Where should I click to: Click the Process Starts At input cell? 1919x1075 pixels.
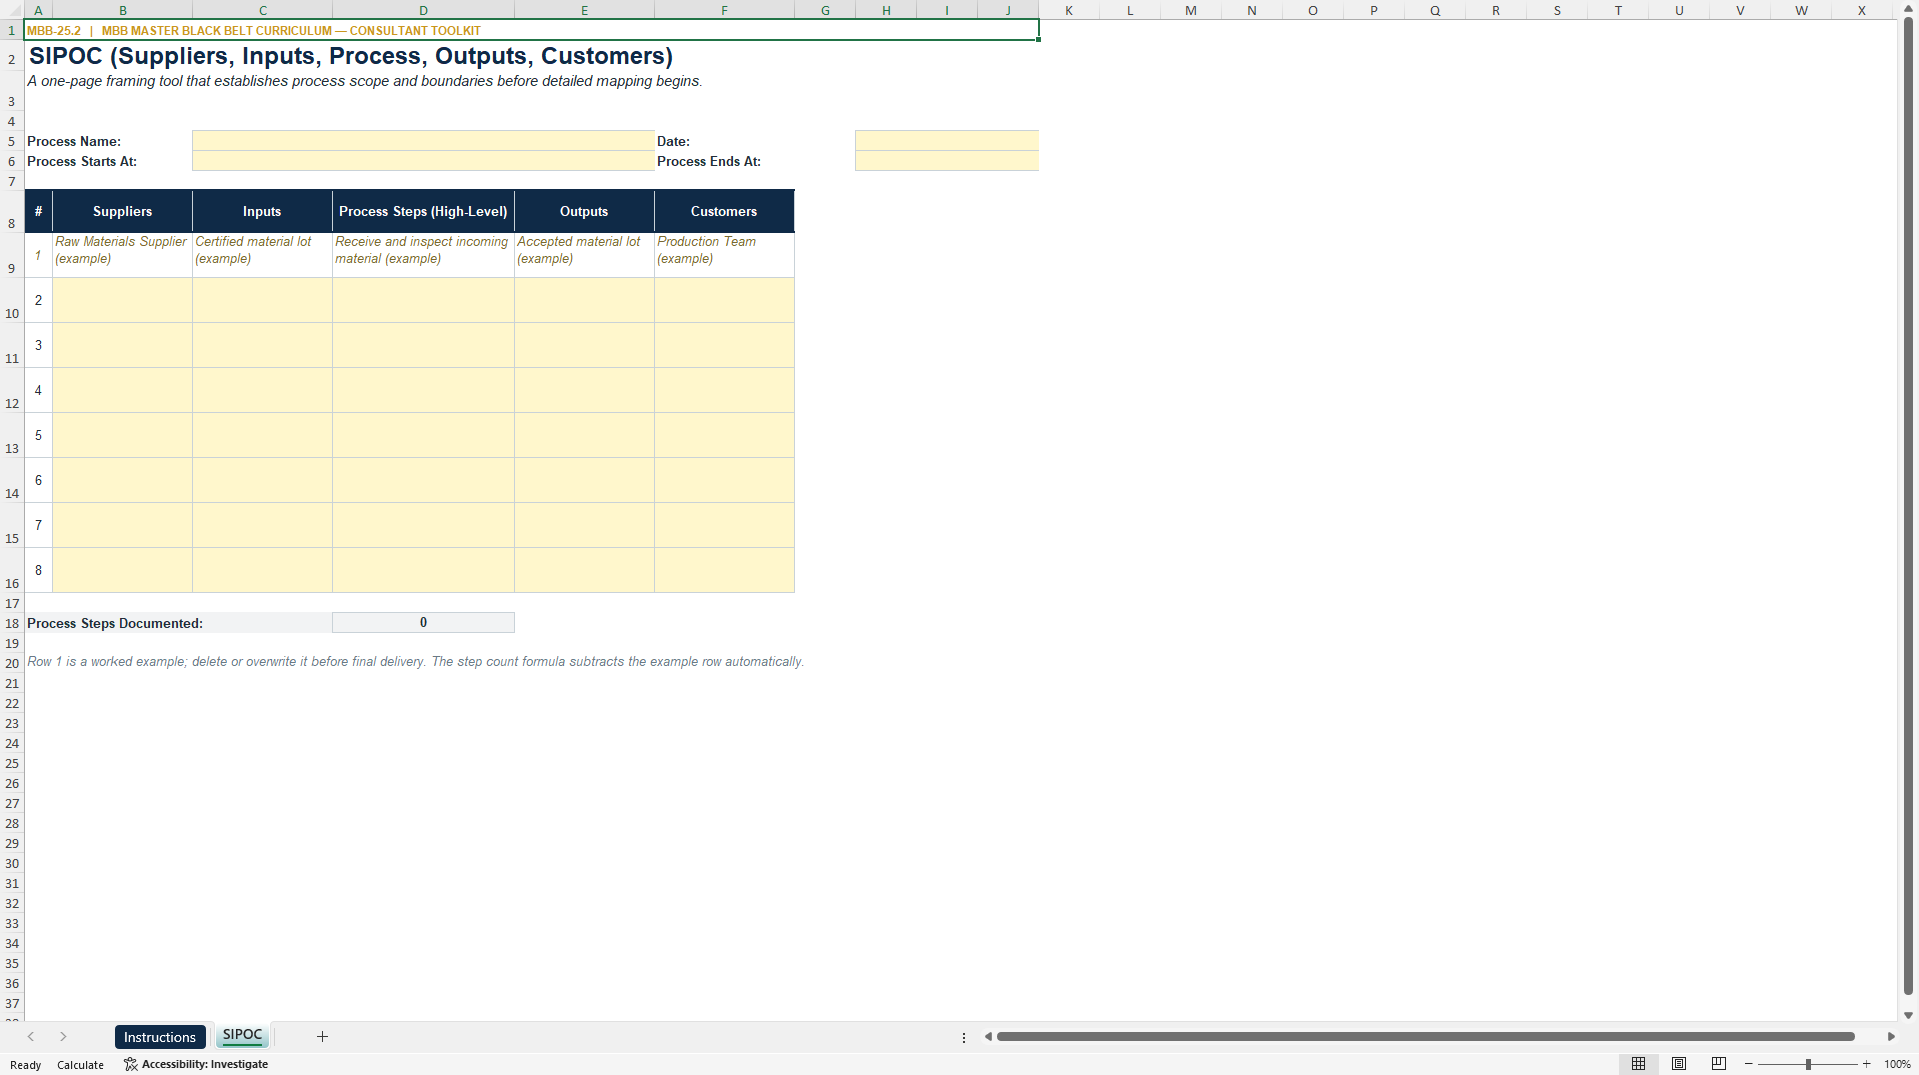pos(423,161)
